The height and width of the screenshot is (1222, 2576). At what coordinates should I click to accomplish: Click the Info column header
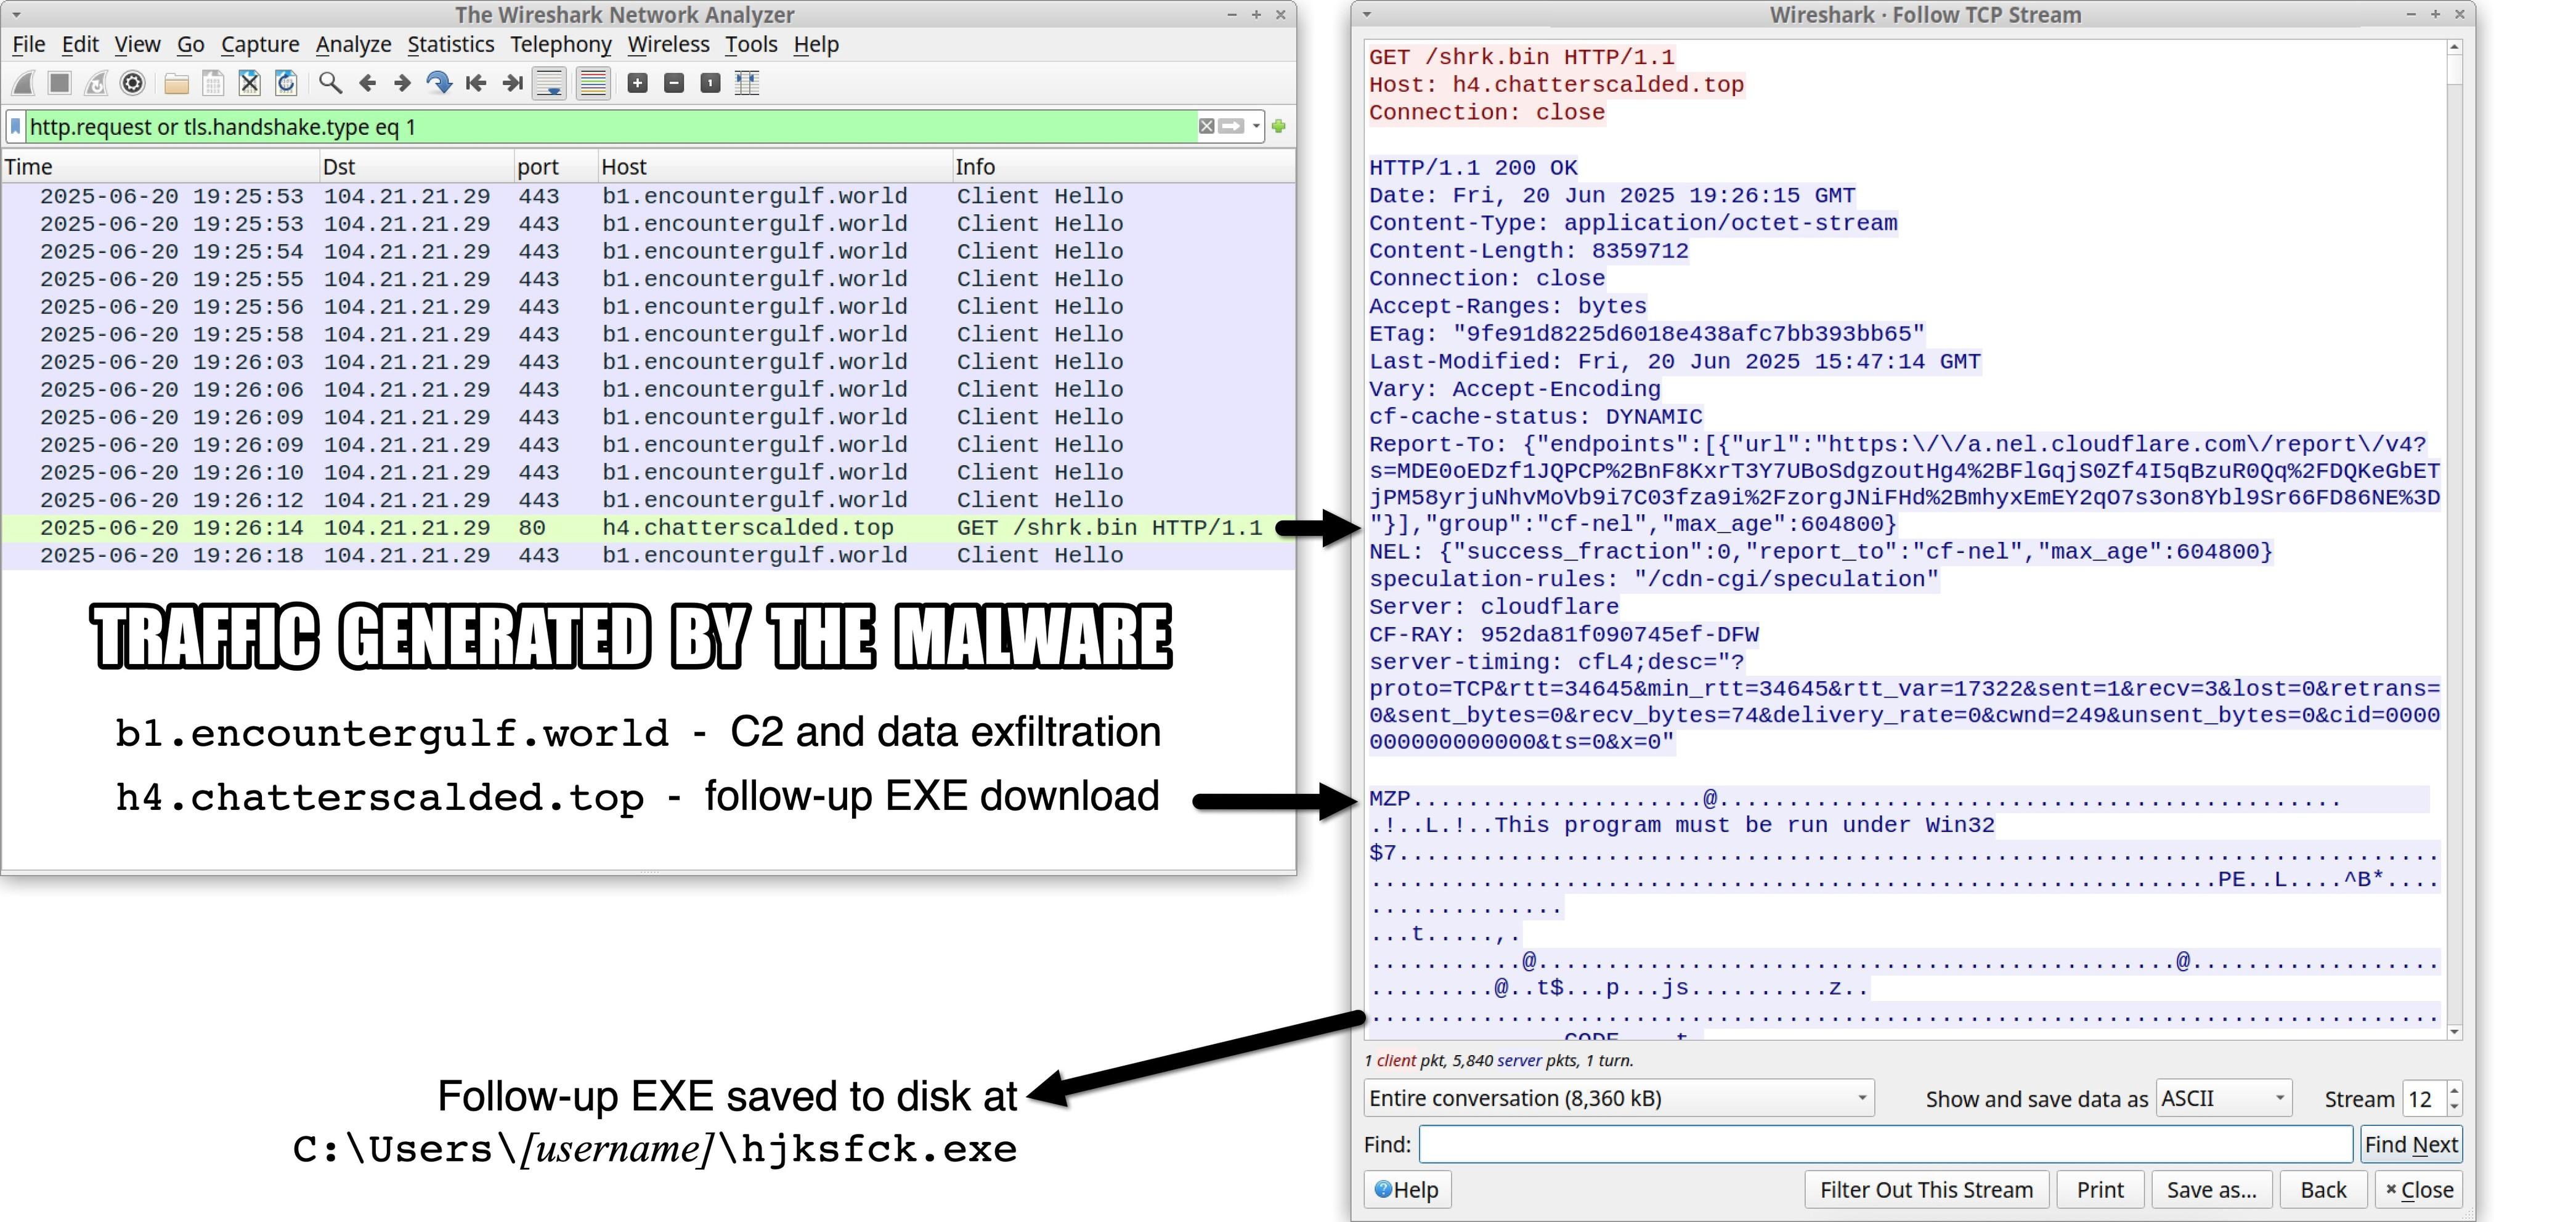pos(1123,167)
